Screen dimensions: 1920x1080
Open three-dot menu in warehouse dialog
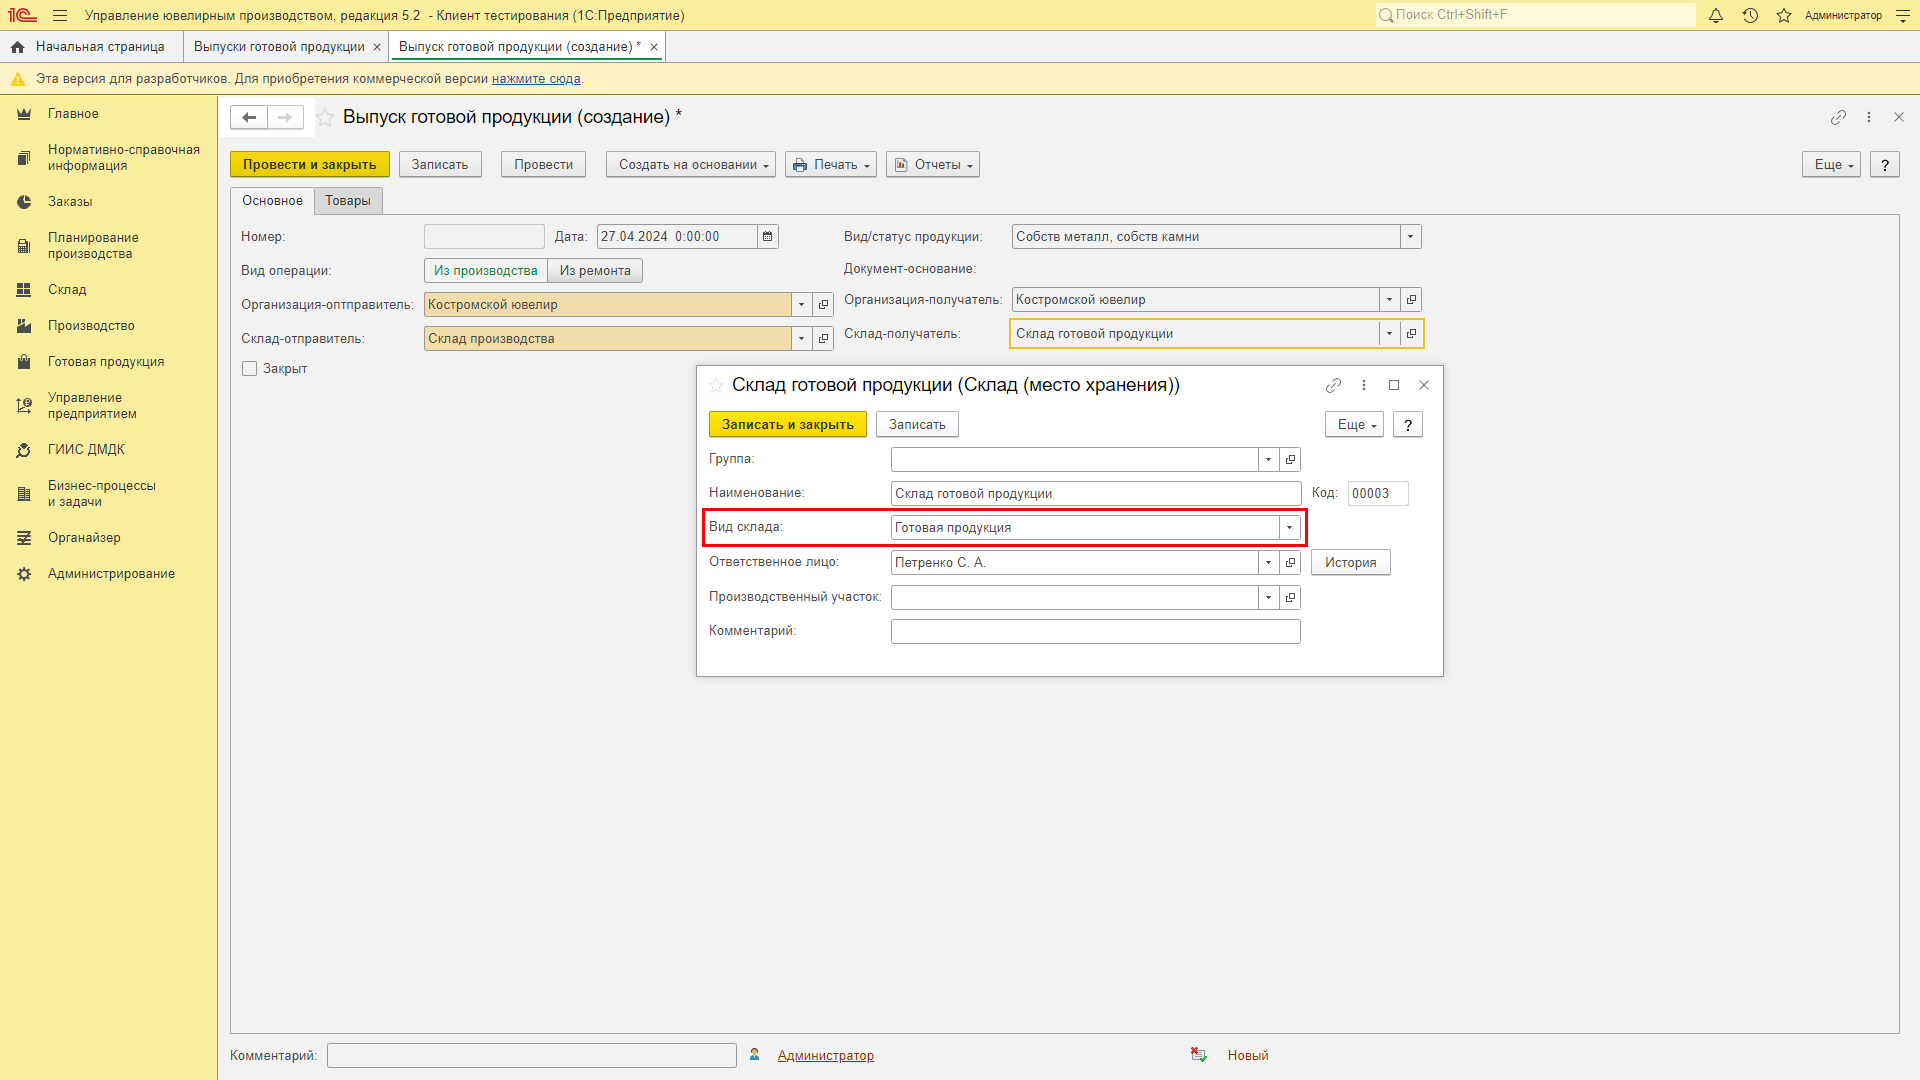(x=1364, y=385)
